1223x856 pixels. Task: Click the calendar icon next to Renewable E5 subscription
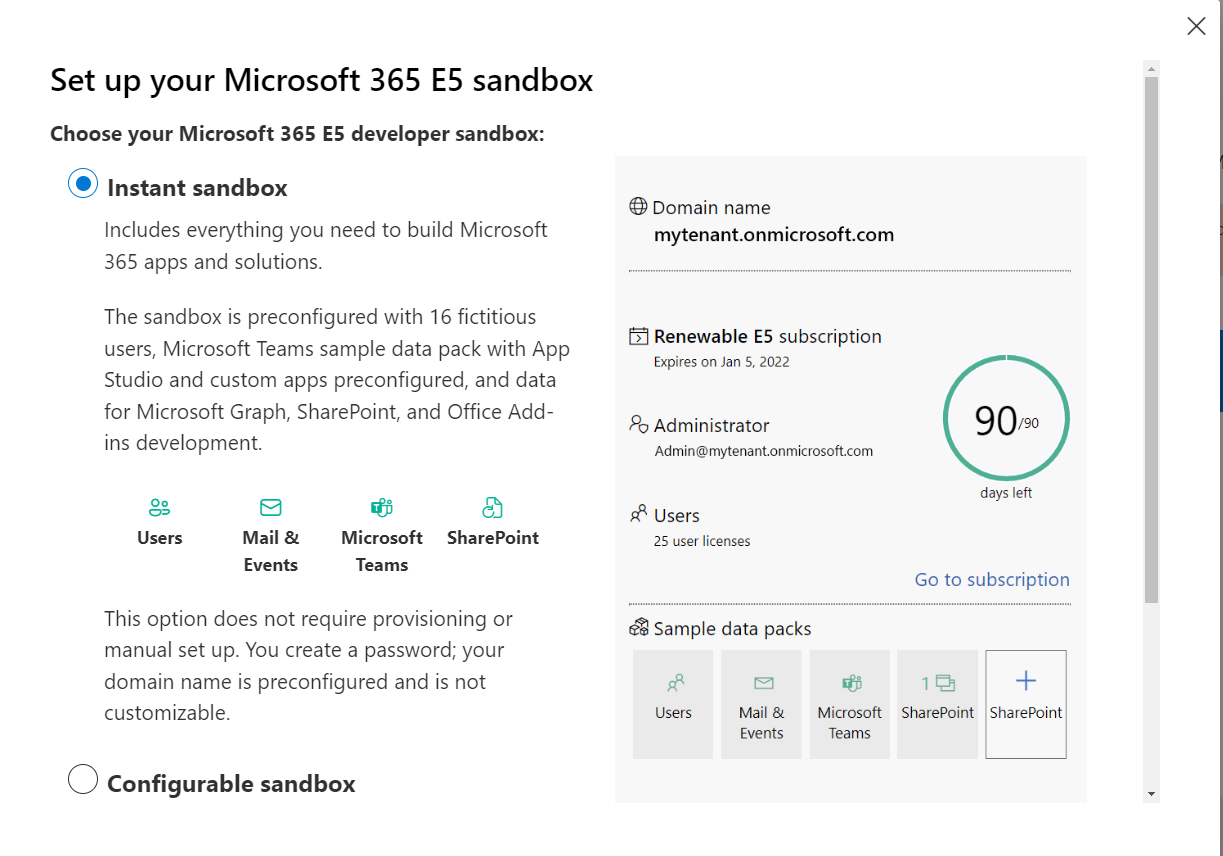638,336
